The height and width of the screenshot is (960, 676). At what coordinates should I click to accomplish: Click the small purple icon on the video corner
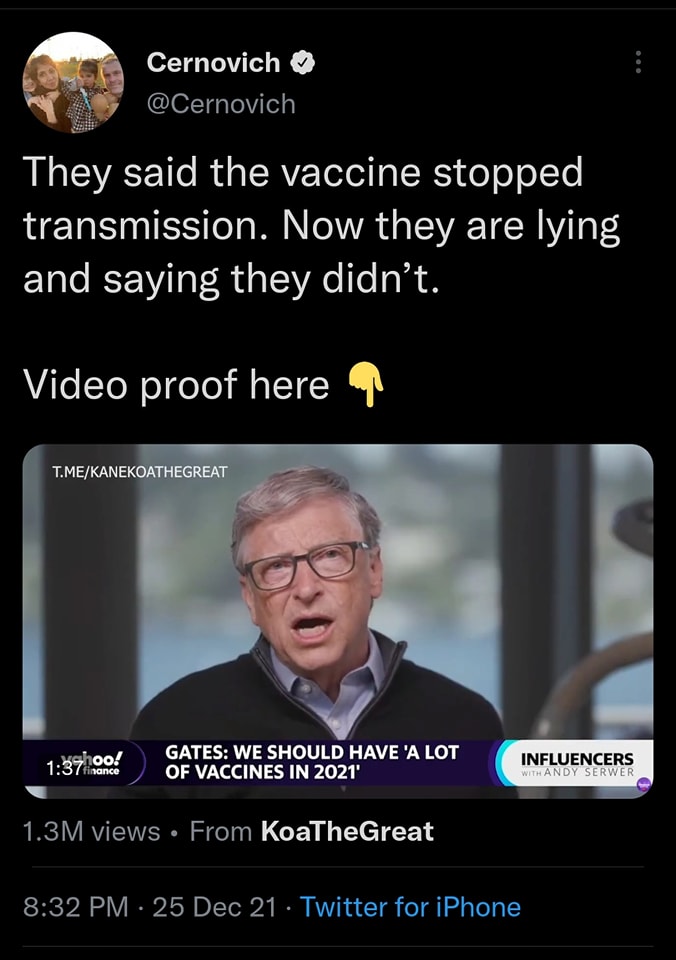click(x=643, y=784)
